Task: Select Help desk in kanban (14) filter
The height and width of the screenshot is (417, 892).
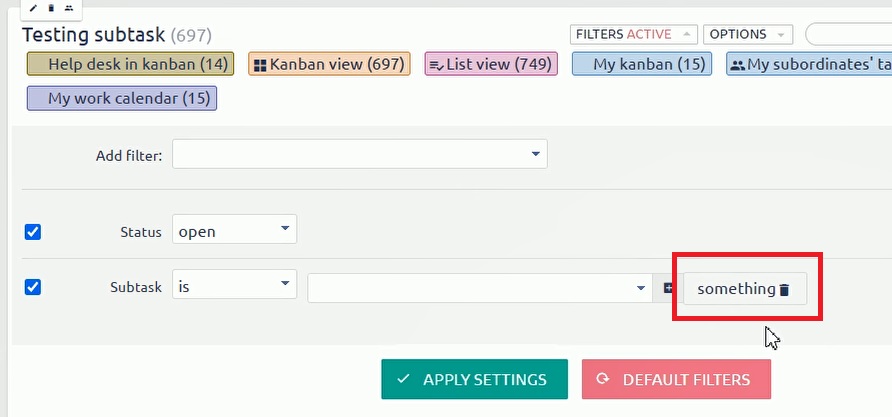Action: click(130, 65)
